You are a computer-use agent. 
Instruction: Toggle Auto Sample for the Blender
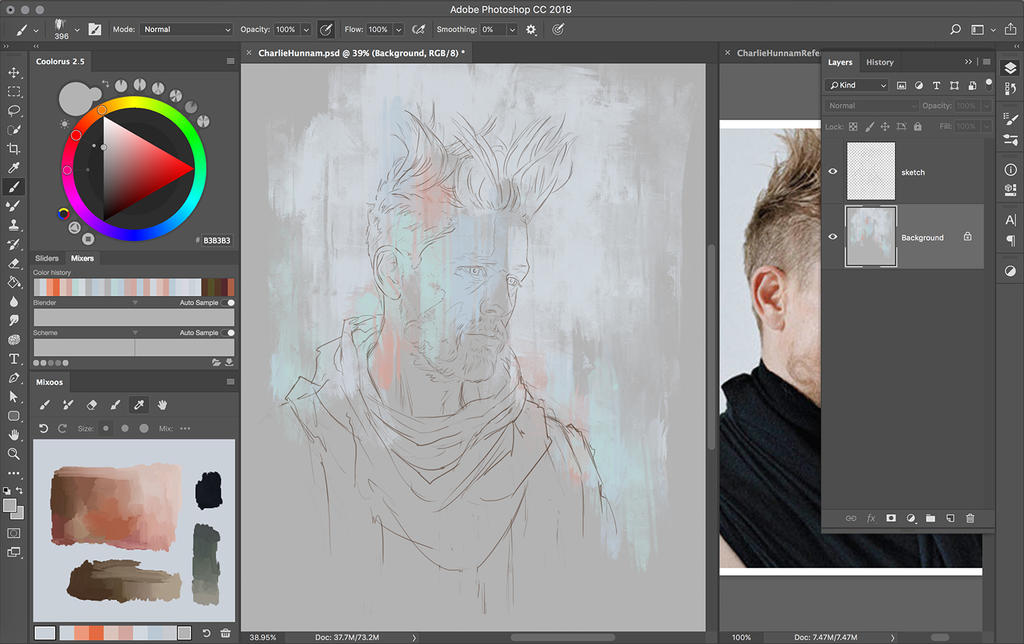229,302
